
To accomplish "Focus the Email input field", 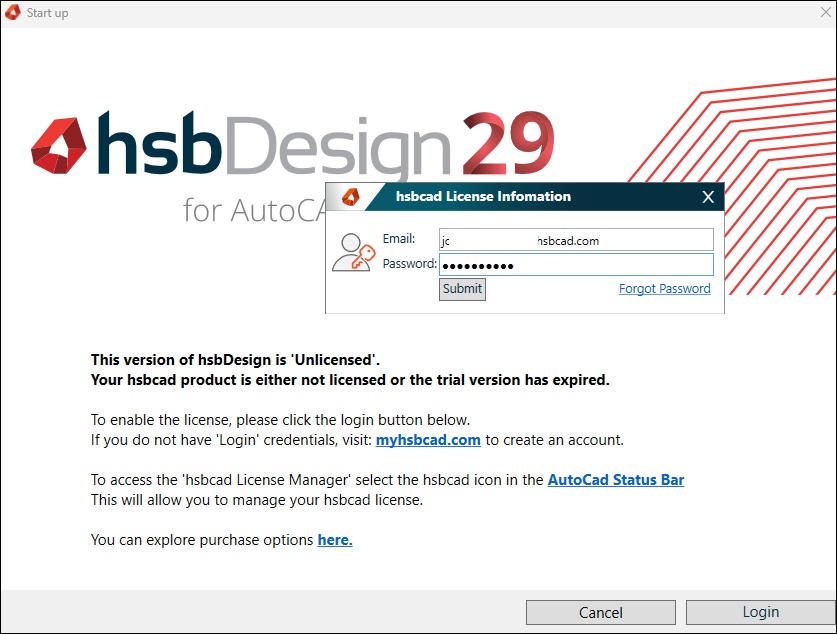I will [x=576, y=240].
